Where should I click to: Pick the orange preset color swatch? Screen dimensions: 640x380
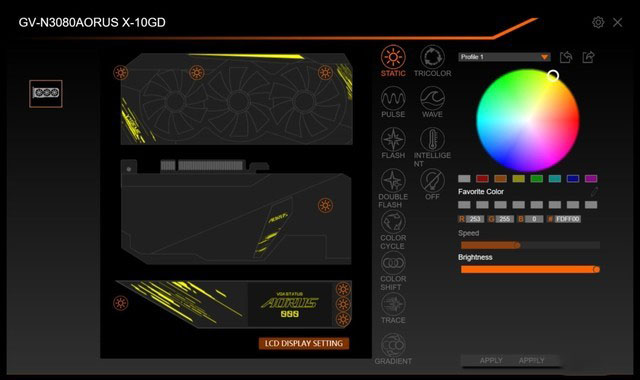(x=500, y=178)
